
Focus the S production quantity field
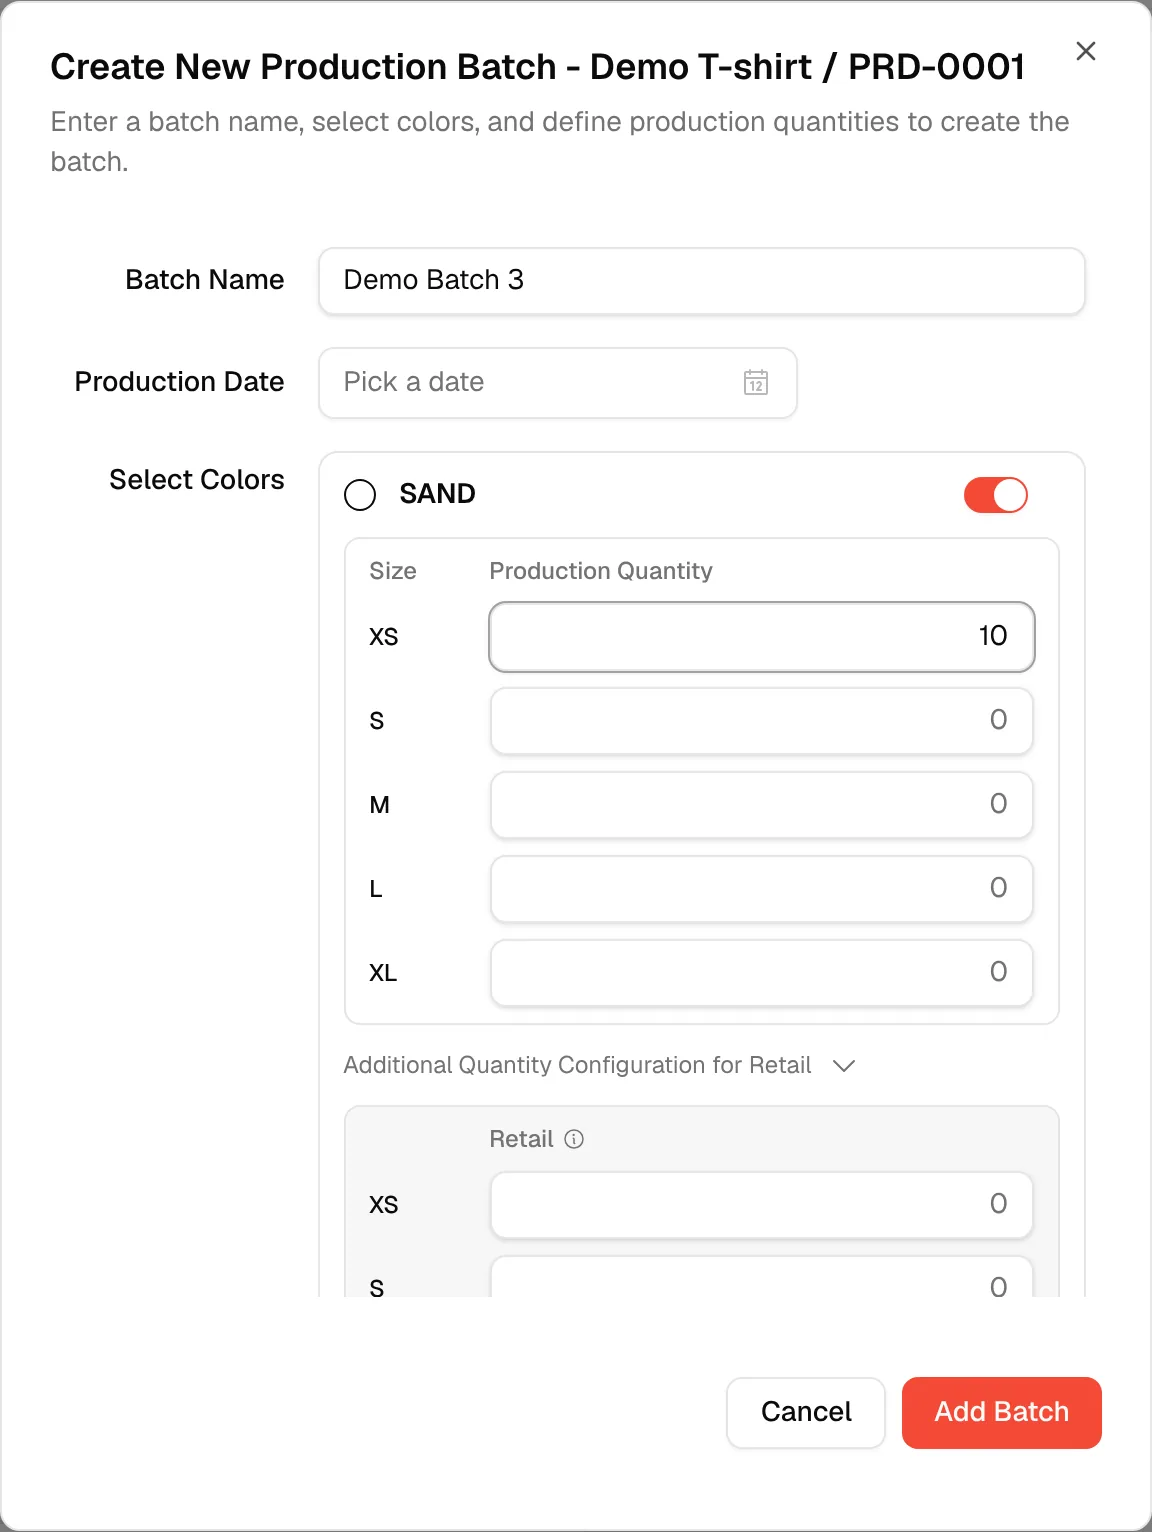[762, 721]
